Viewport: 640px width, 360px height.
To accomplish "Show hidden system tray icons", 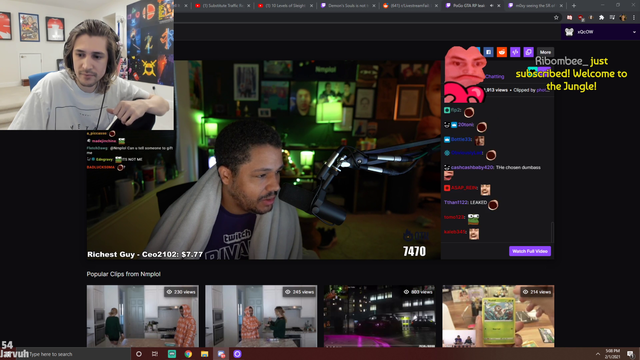I will [598, 354].
